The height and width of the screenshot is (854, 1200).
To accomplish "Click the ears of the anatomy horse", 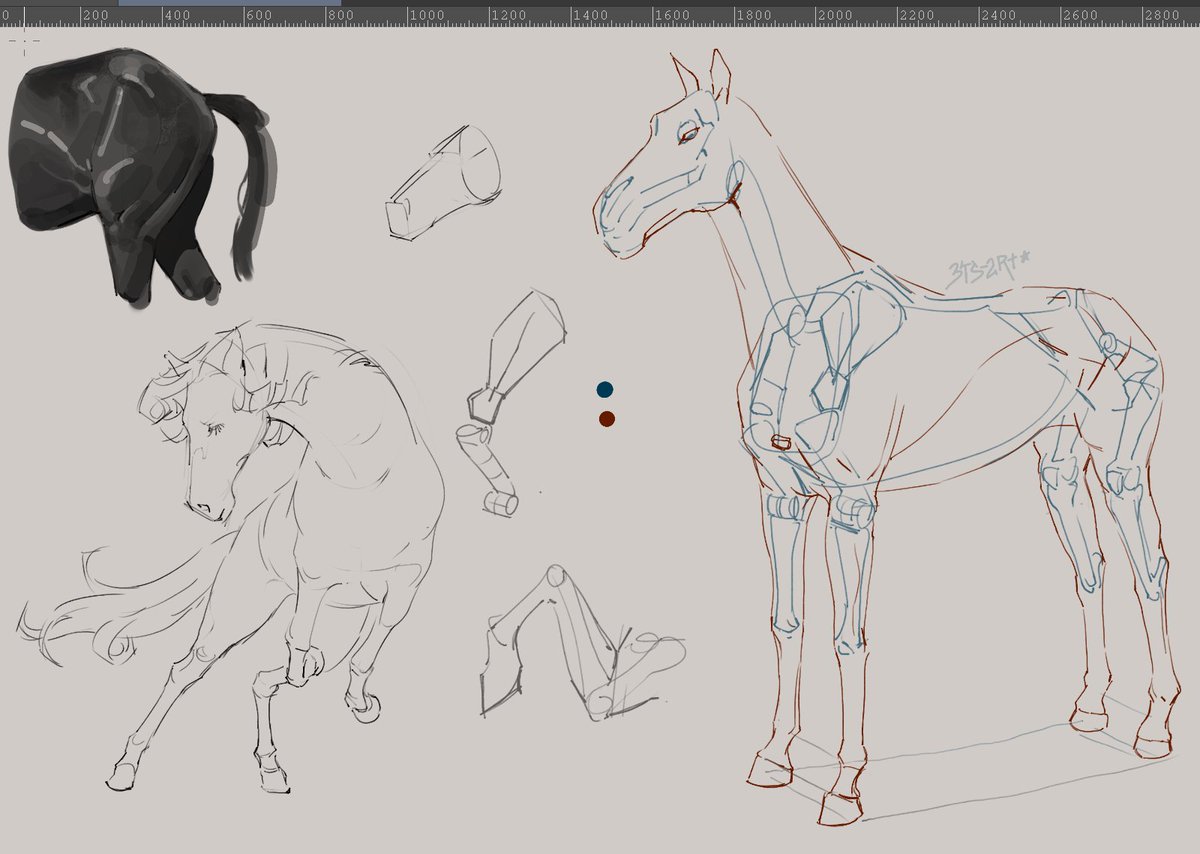I will [x=700, y=75].
